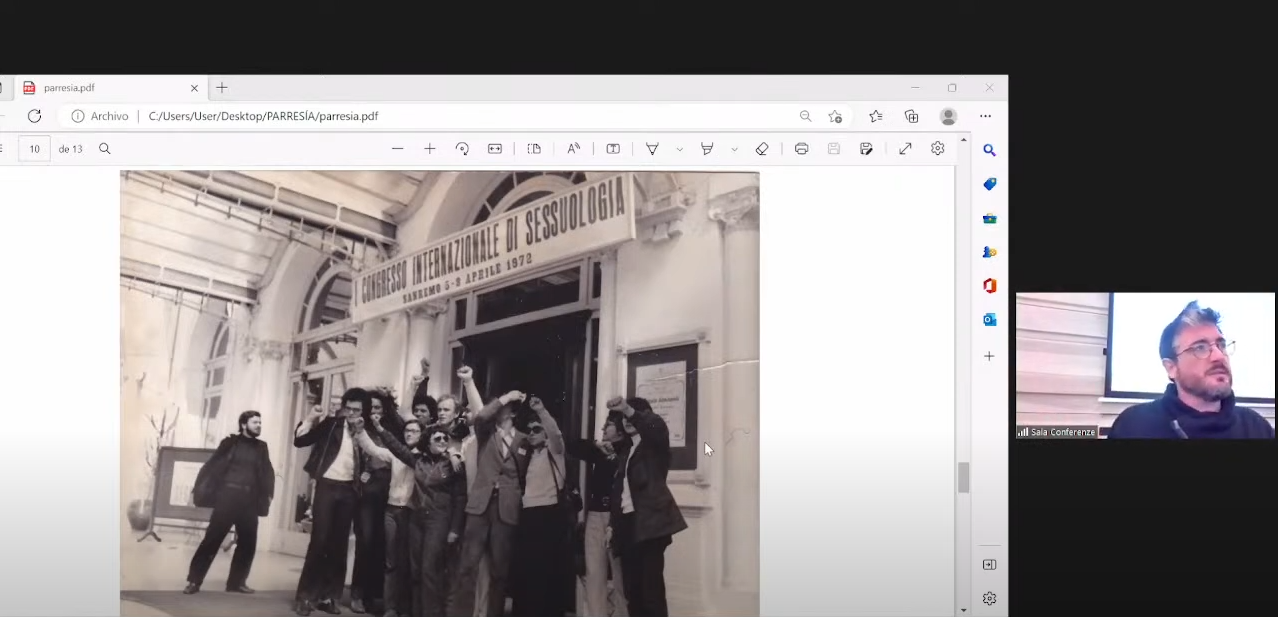
Task: Select the Draw pen tool
Action: [x=652, y=149]
